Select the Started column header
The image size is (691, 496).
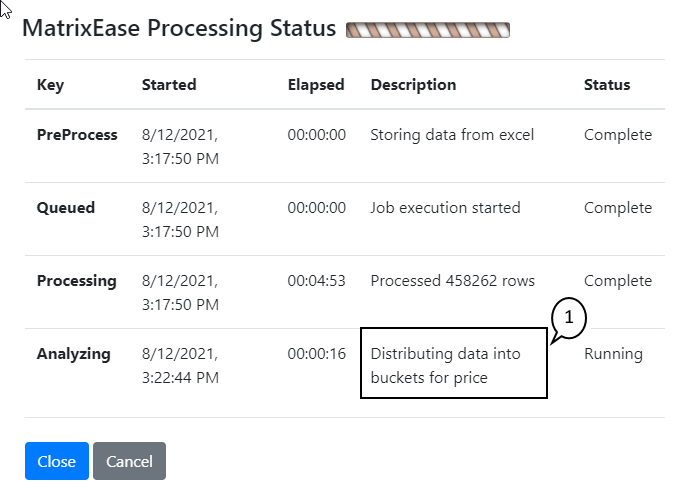(x=169, y=85)
